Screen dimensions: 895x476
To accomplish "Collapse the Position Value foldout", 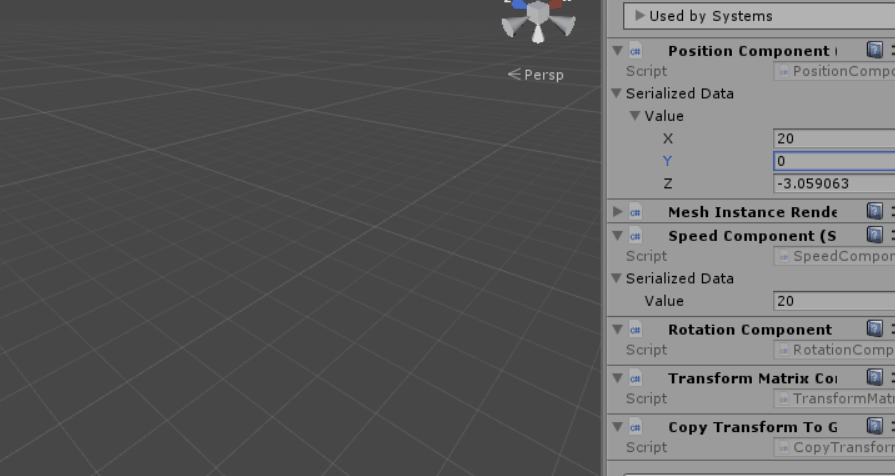I will [635, 115].
